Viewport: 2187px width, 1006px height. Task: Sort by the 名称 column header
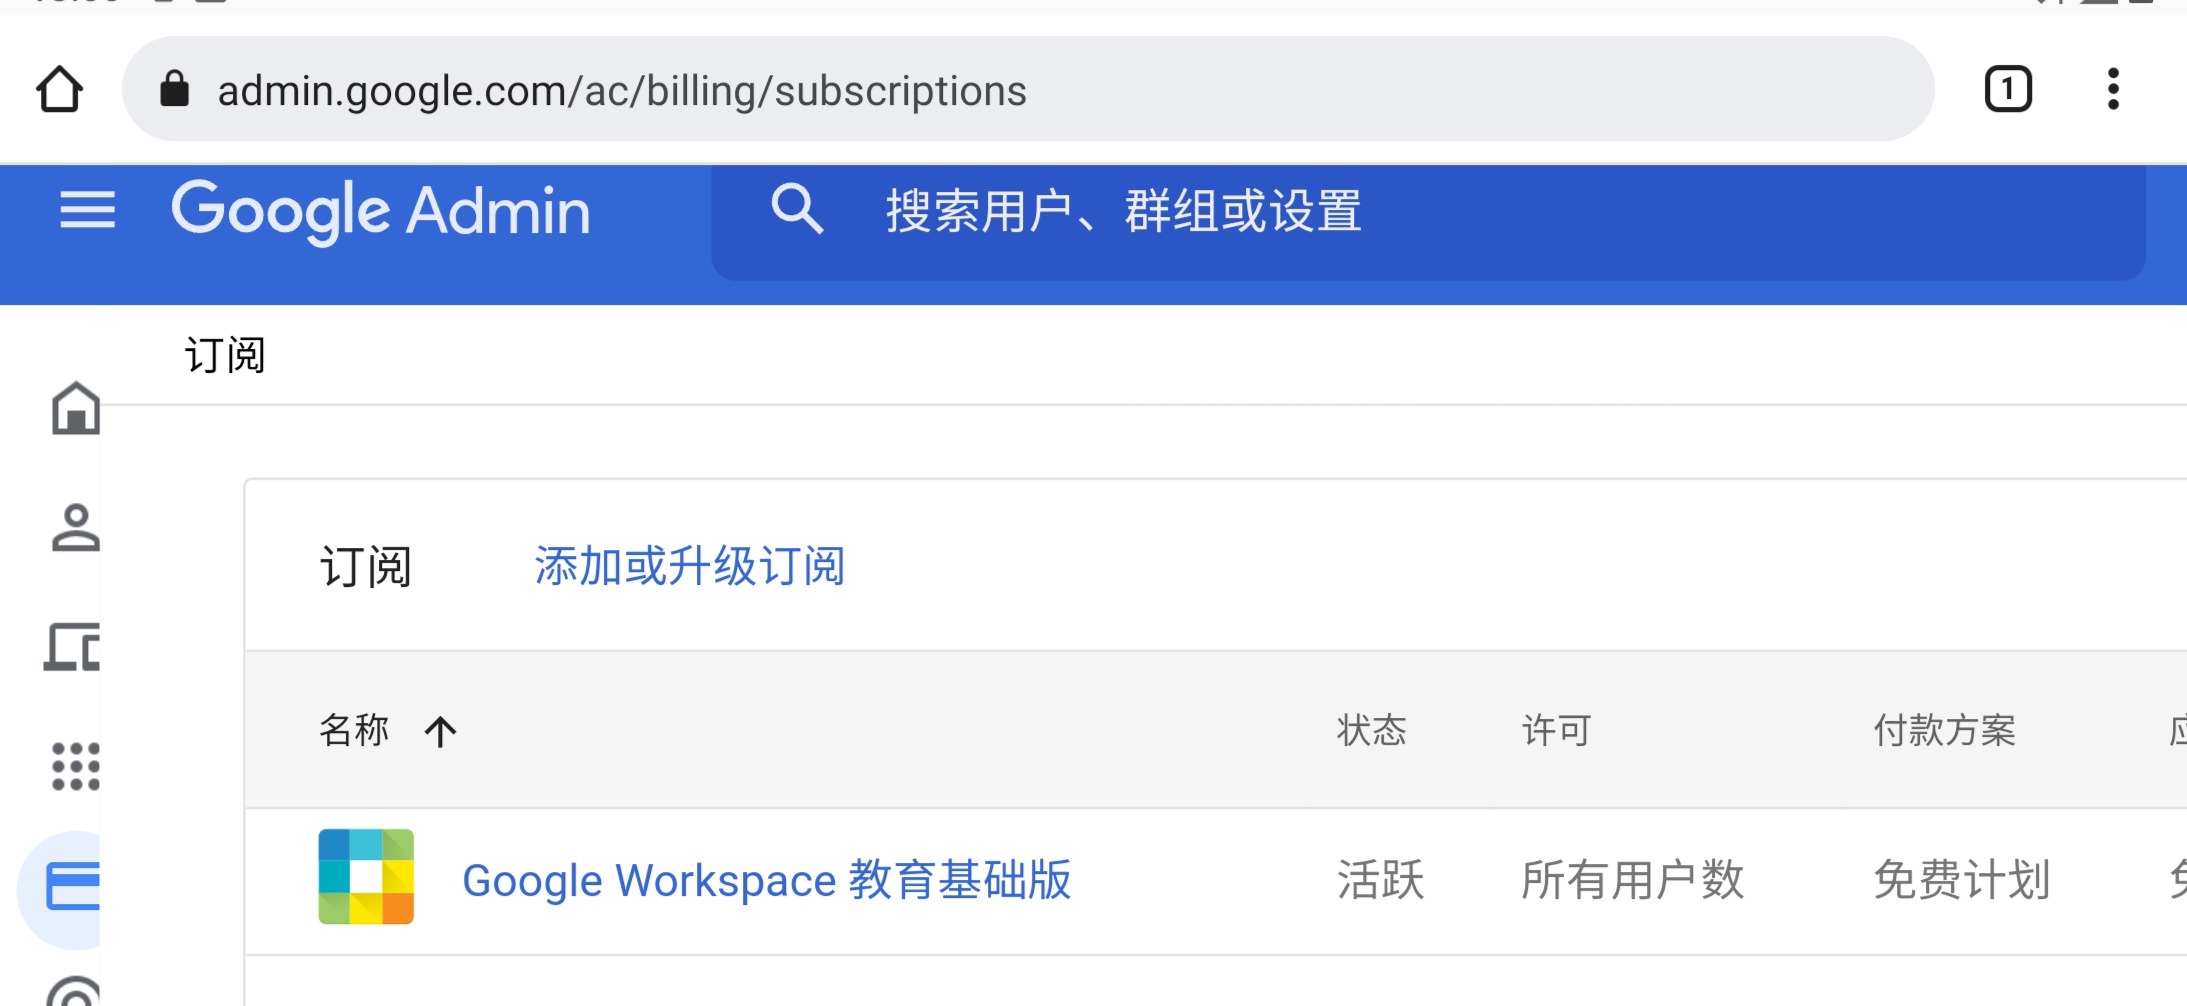click(353, 731)
